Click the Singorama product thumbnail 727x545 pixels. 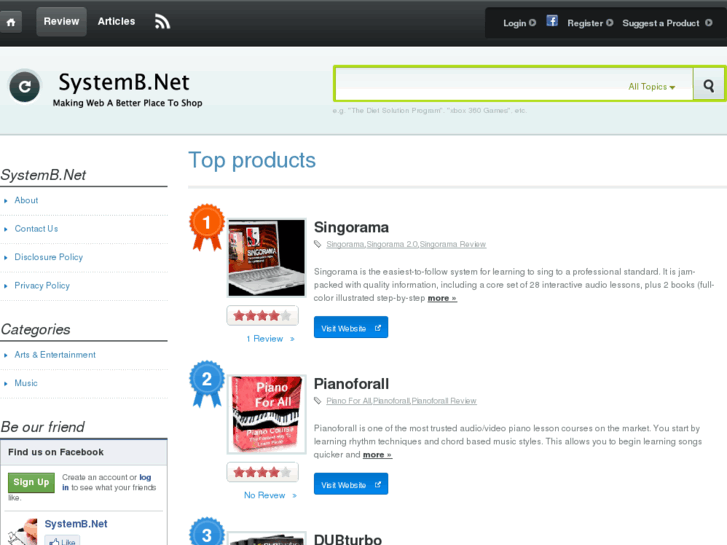267,257
